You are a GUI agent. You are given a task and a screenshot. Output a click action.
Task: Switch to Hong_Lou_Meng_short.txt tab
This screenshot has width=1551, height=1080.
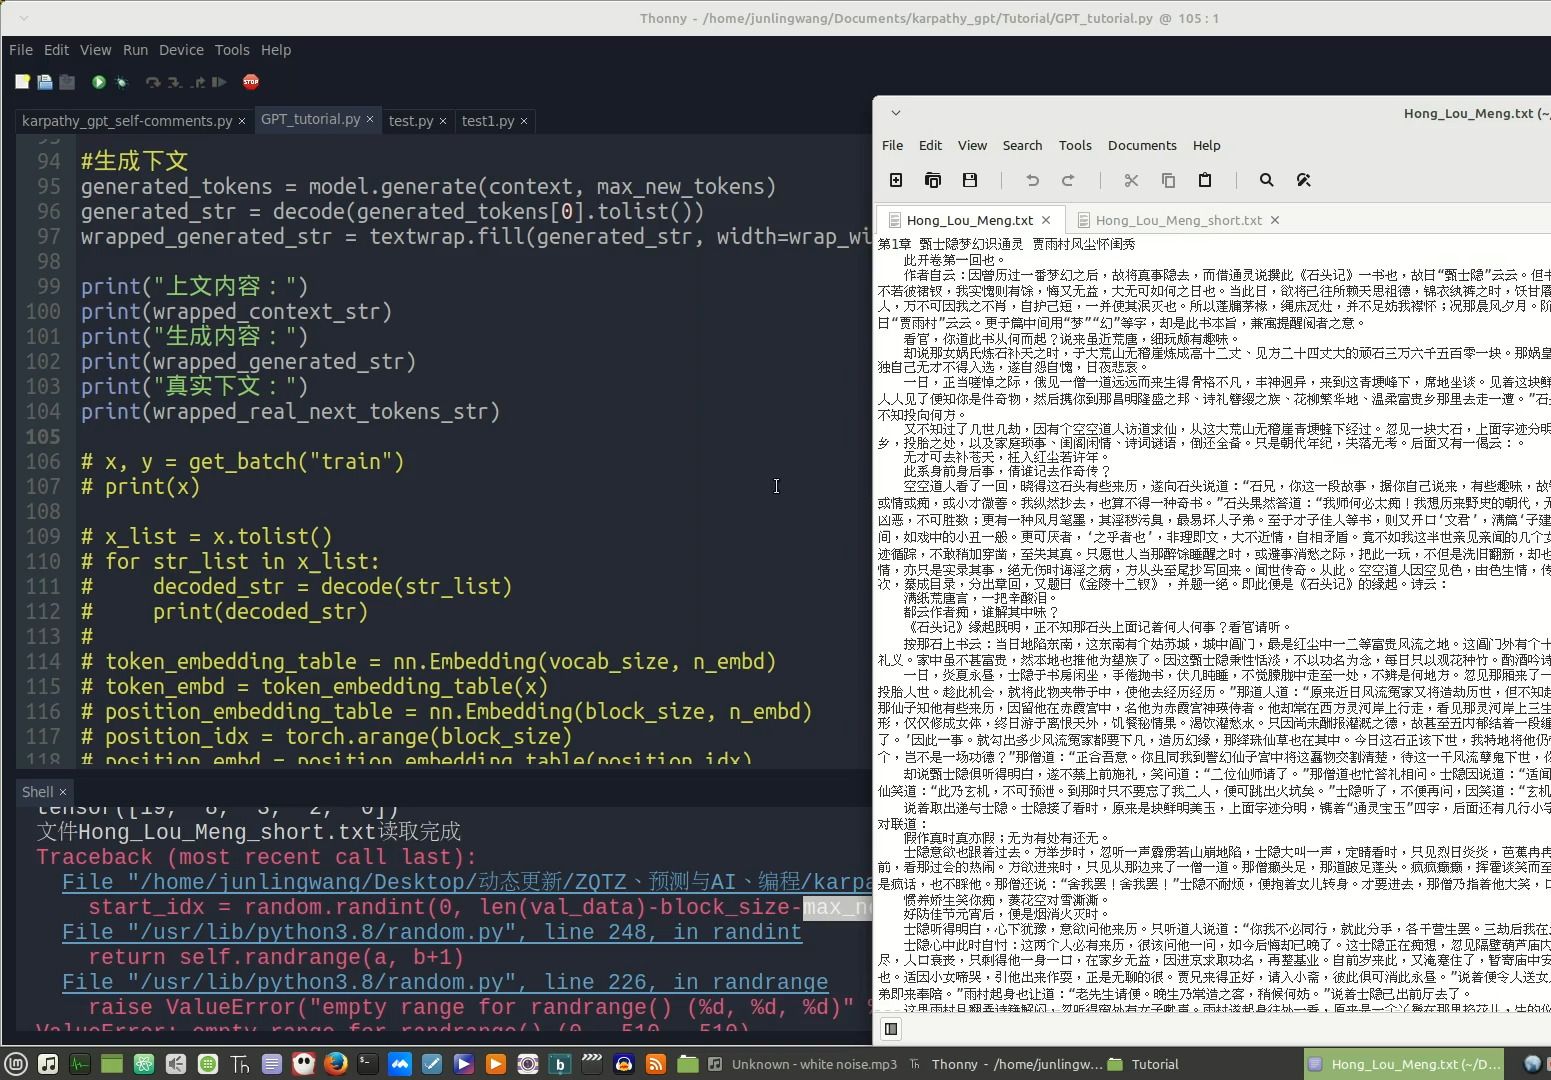click(1178, 220)
